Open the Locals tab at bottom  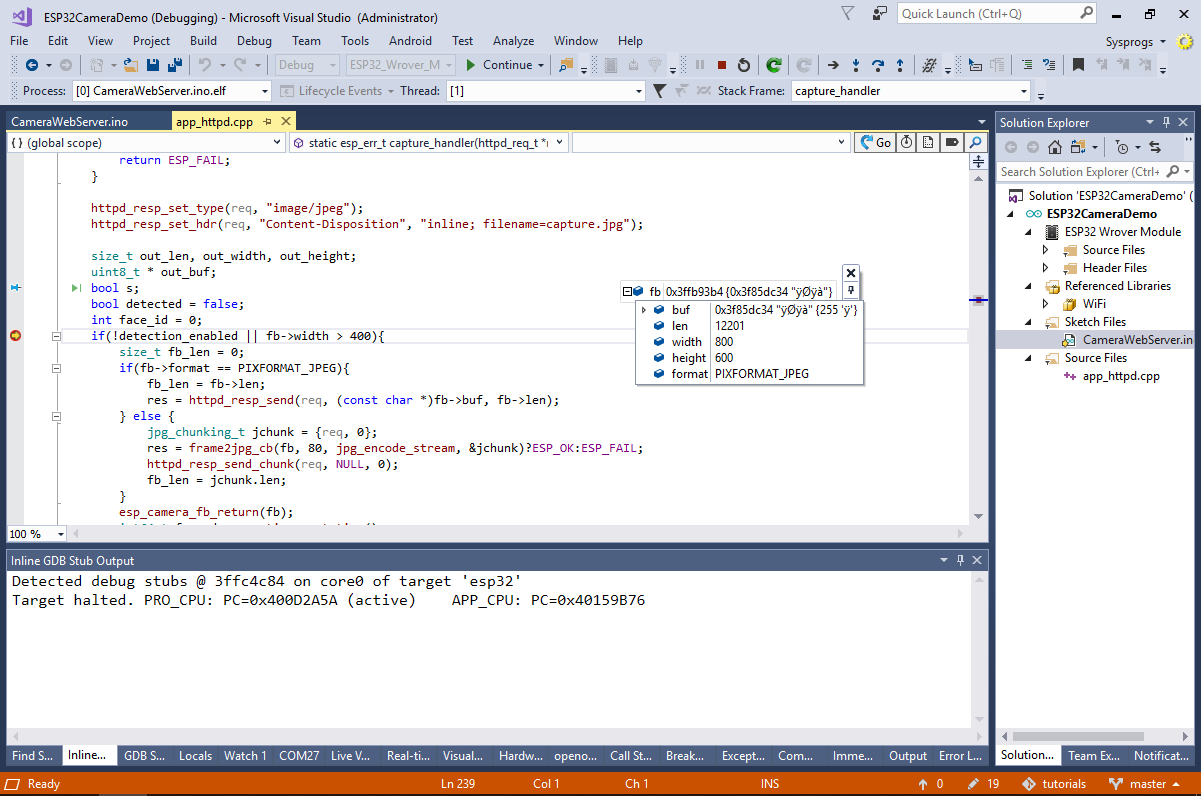pyautogui.click(x=195, y=756)
